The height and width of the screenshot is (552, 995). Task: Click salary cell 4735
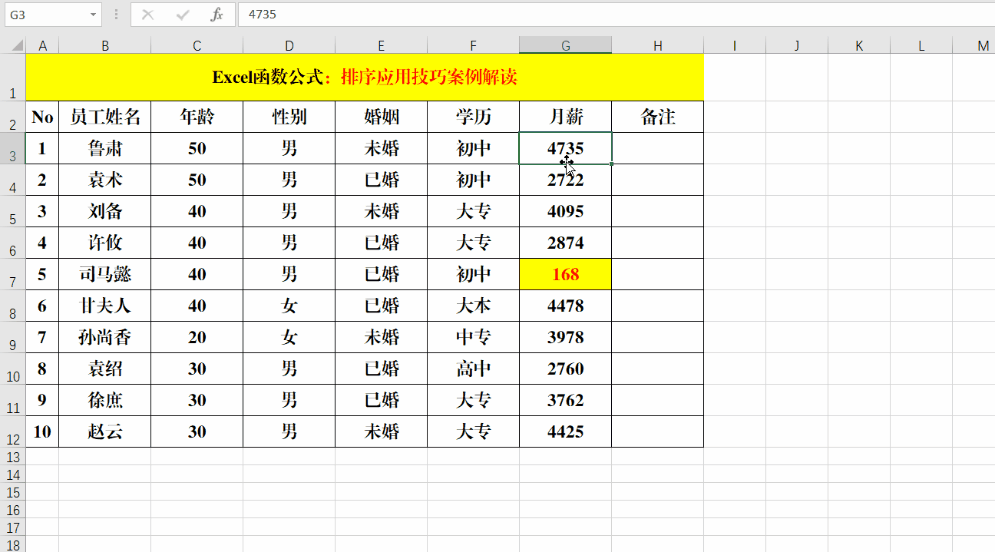(565, 148)
